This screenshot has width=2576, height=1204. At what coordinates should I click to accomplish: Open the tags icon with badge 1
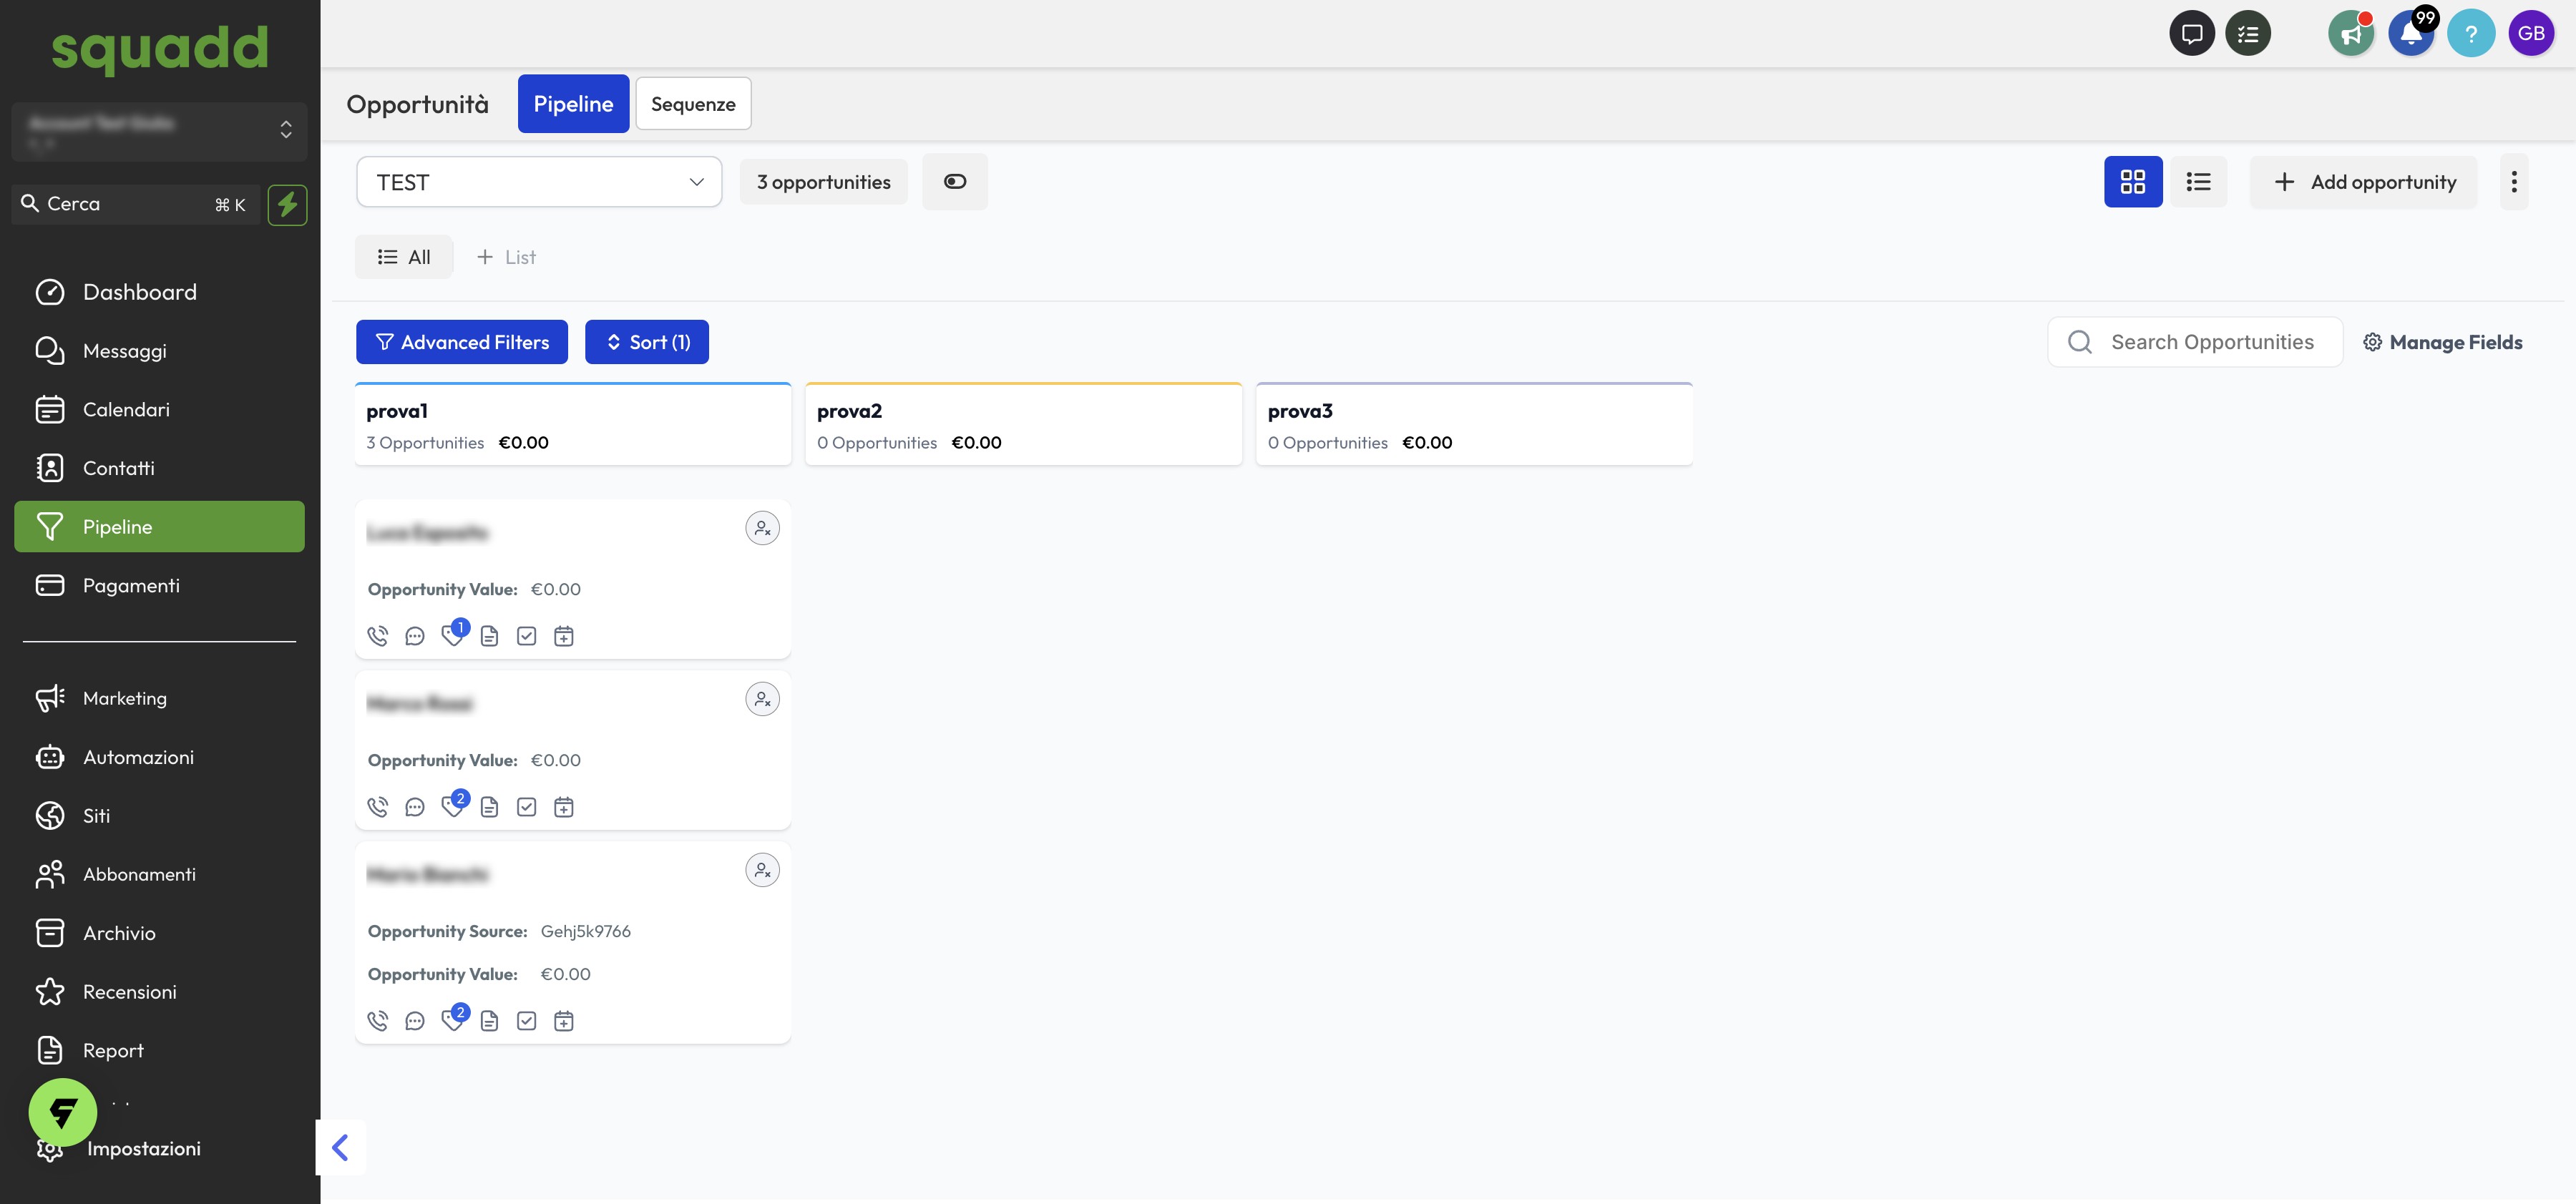pos(453,635)
